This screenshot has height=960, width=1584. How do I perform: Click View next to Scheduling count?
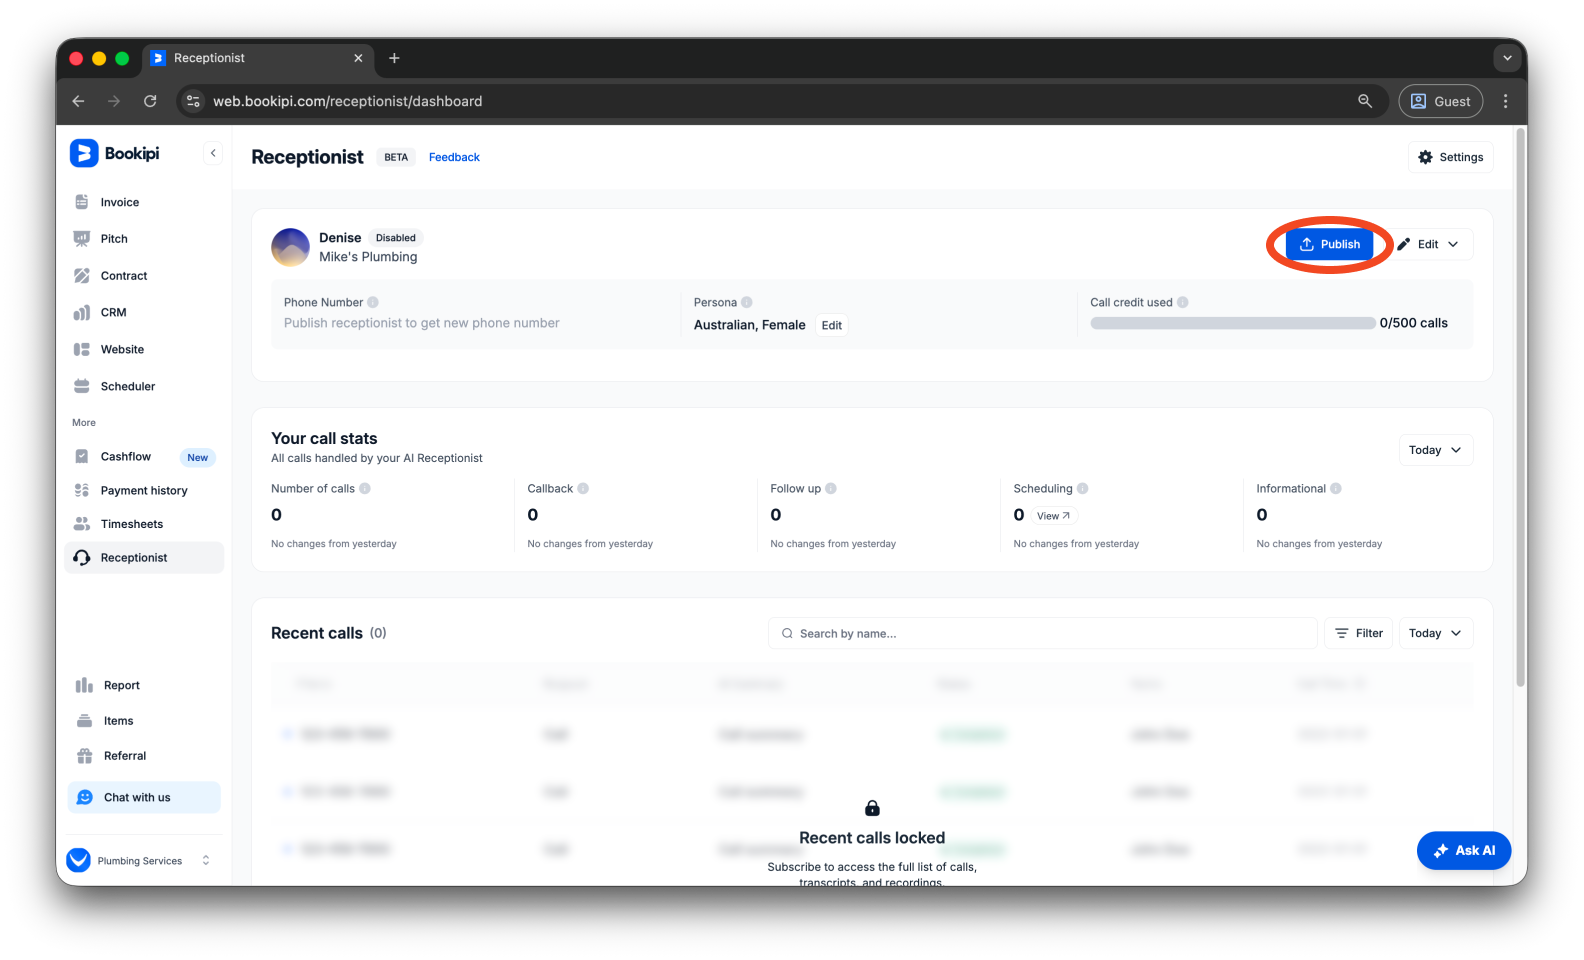1053,516
